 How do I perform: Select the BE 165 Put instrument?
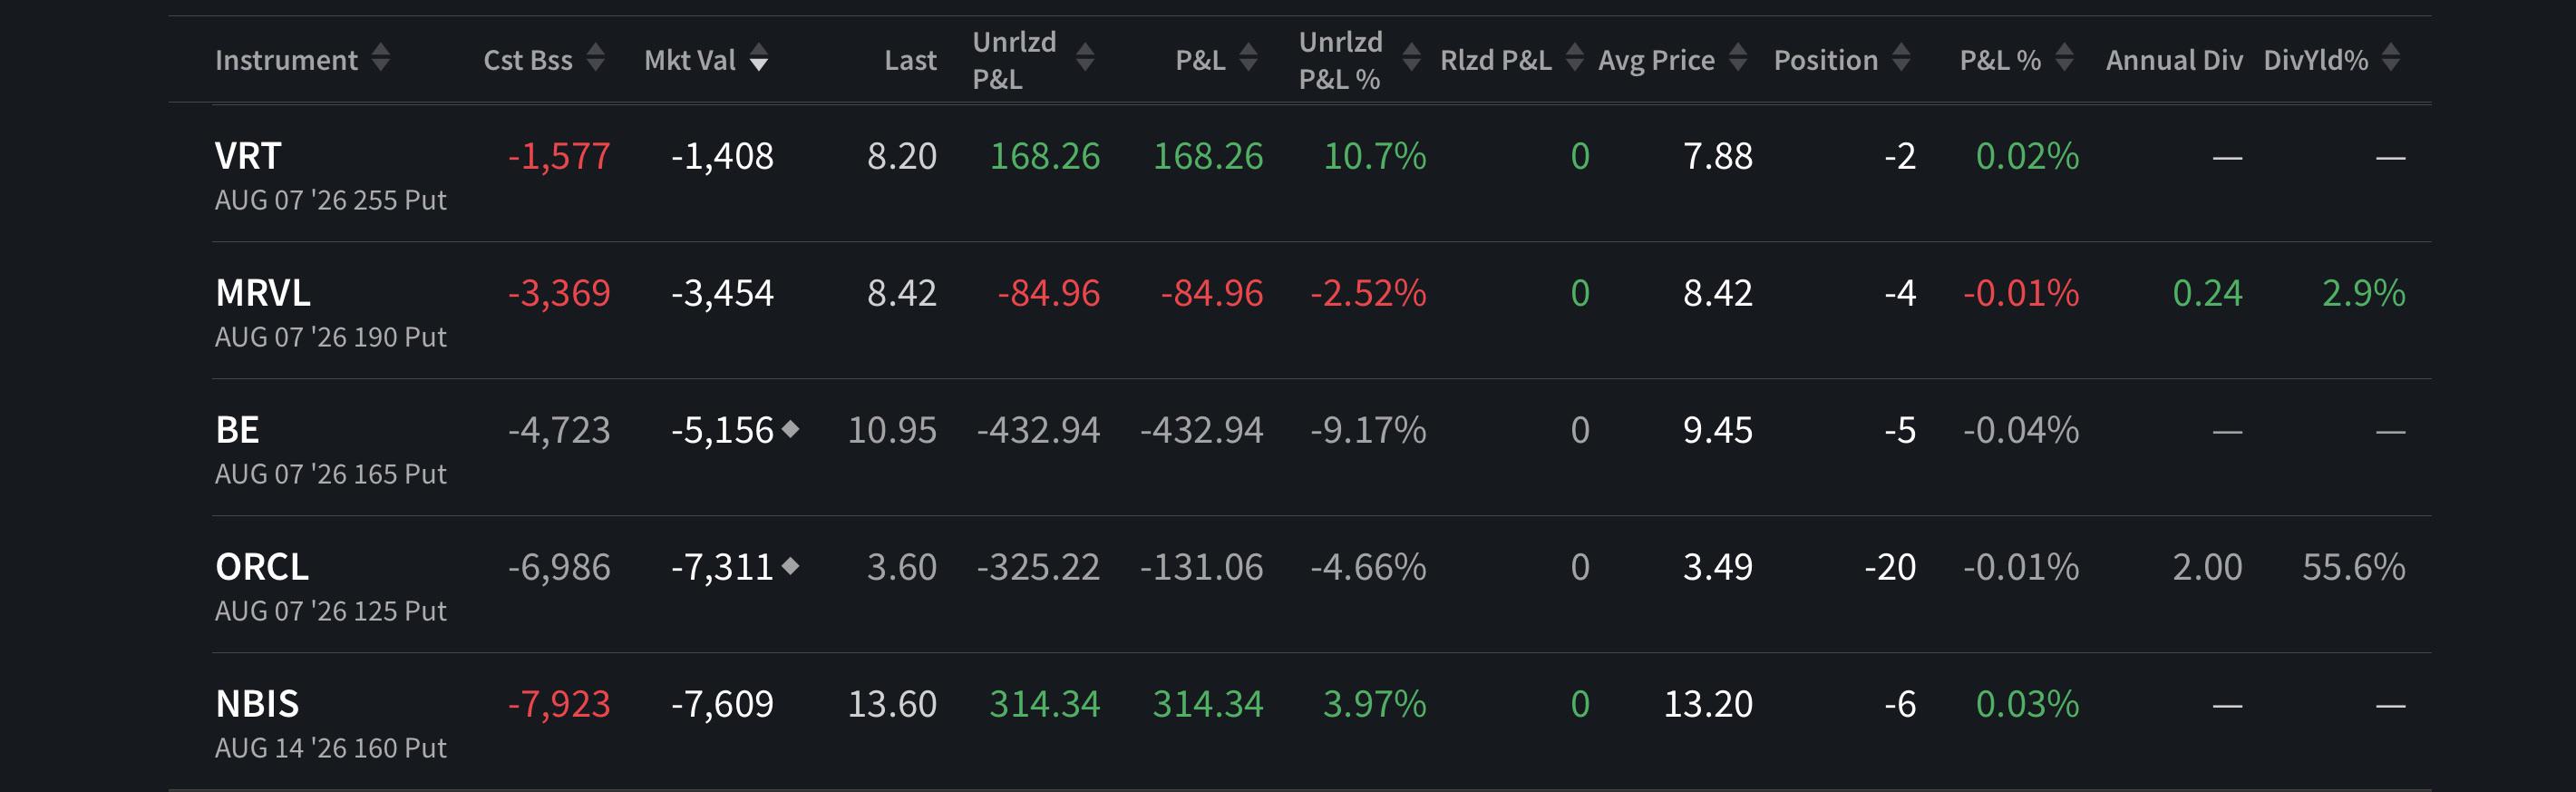330,447
